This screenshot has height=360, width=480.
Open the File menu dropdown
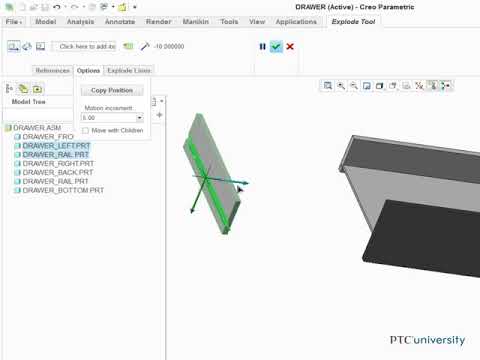click(x=14, y=22)
